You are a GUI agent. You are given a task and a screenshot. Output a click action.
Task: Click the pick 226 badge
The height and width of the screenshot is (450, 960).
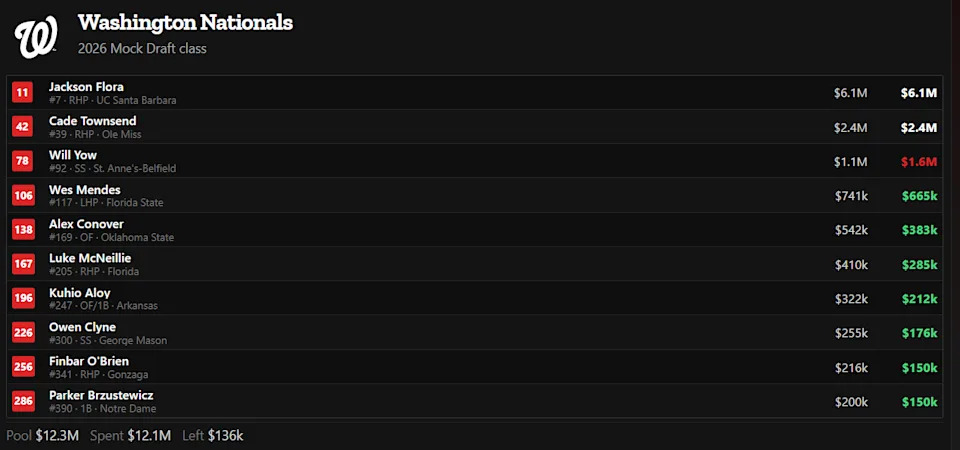22,333
